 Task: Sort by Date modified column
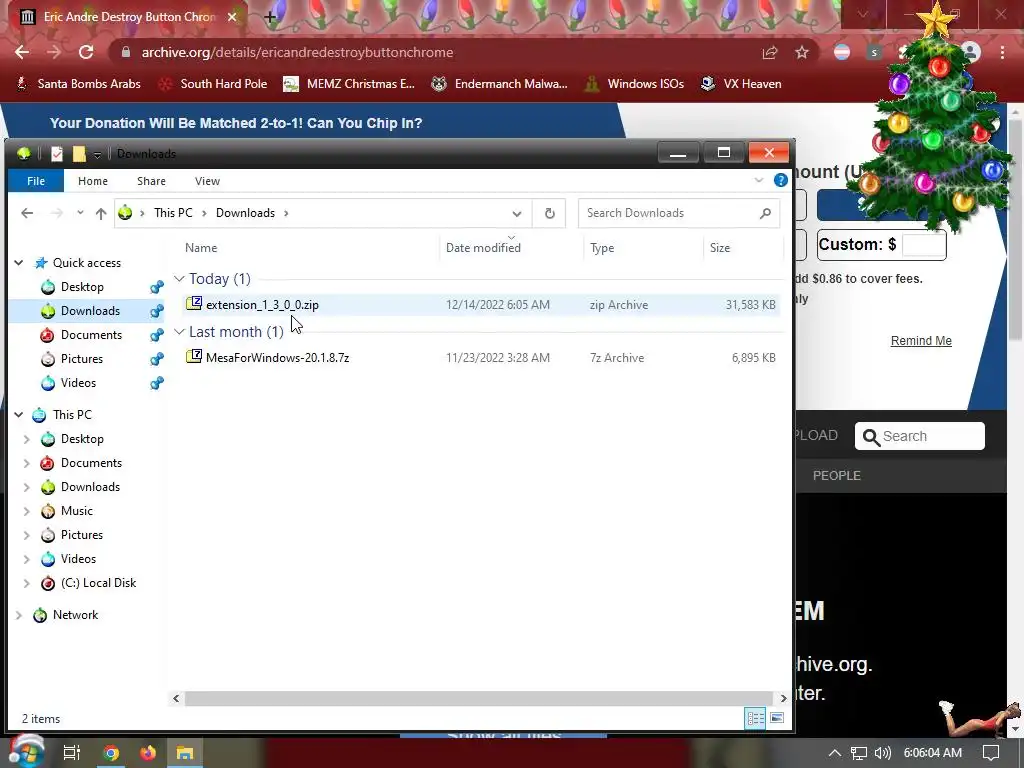point(483,248)
